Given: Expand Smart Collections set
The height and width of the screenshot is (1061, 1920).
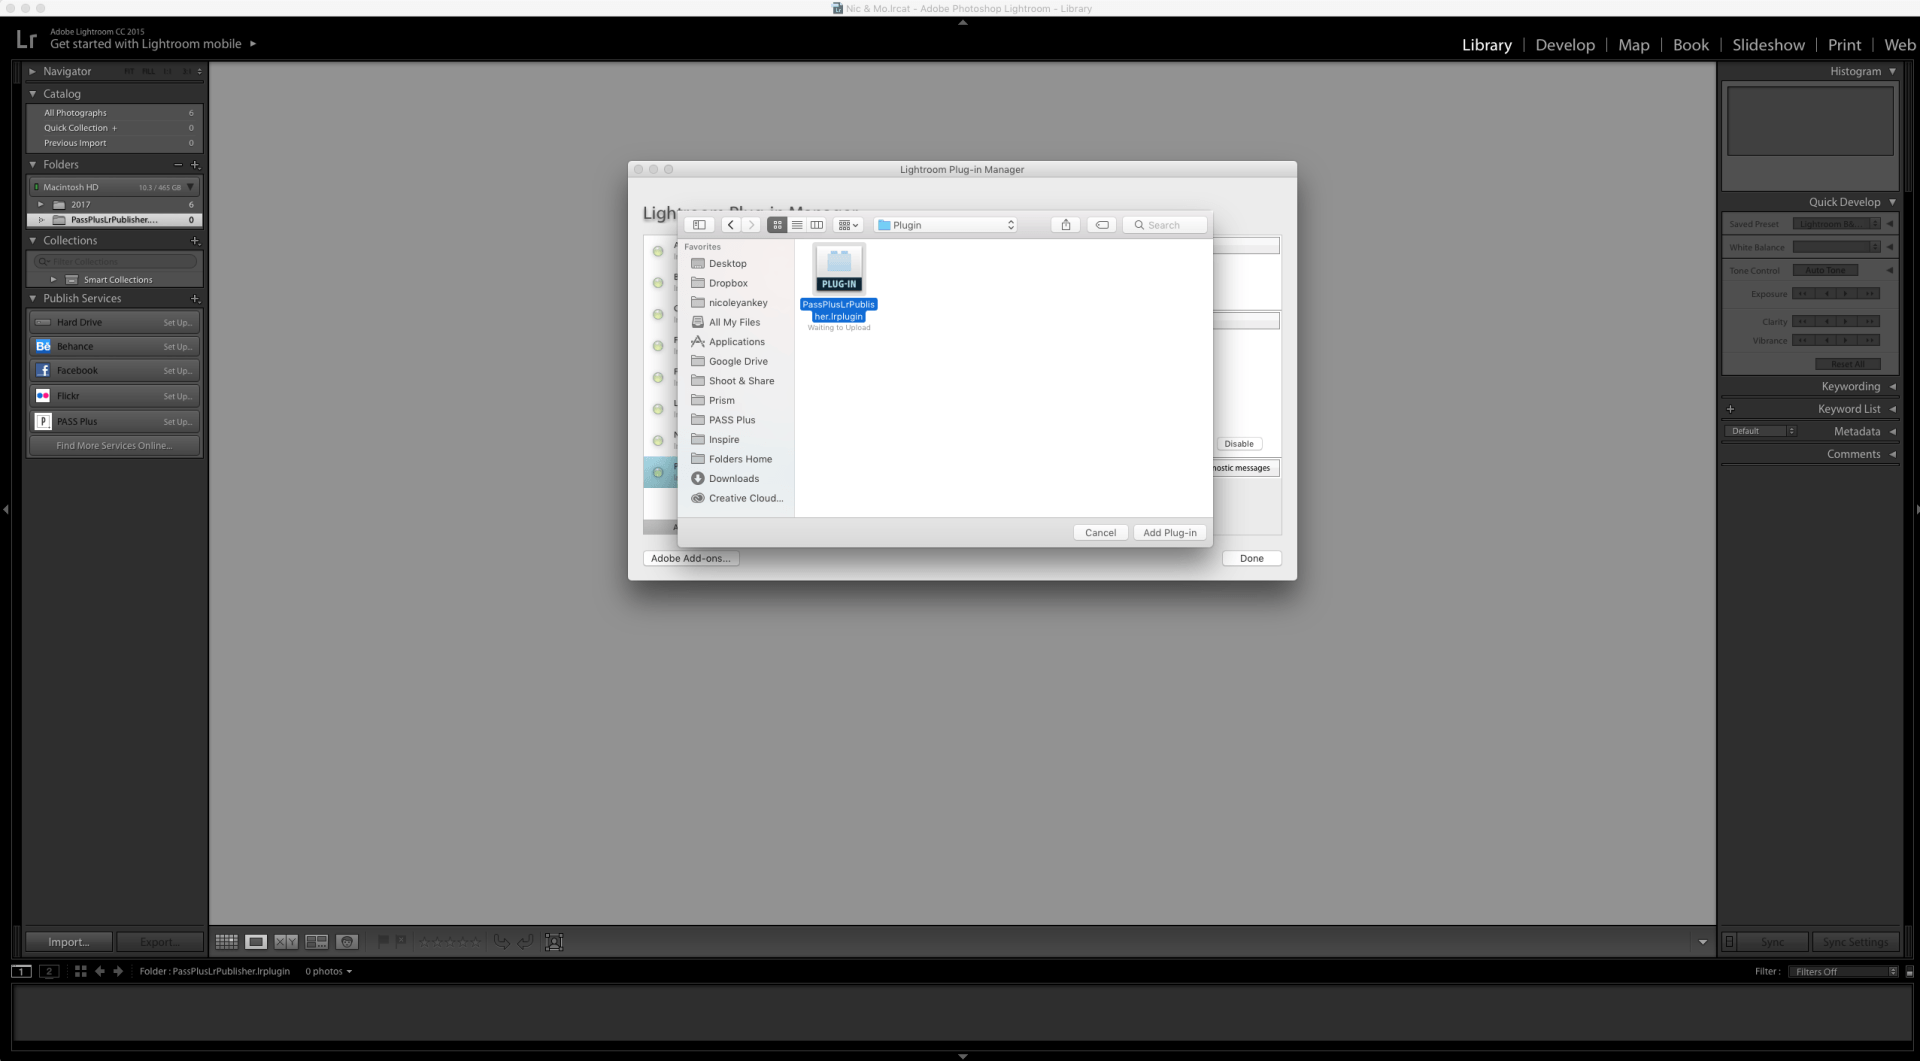Looking at the screenshot, I should (53, 280).
